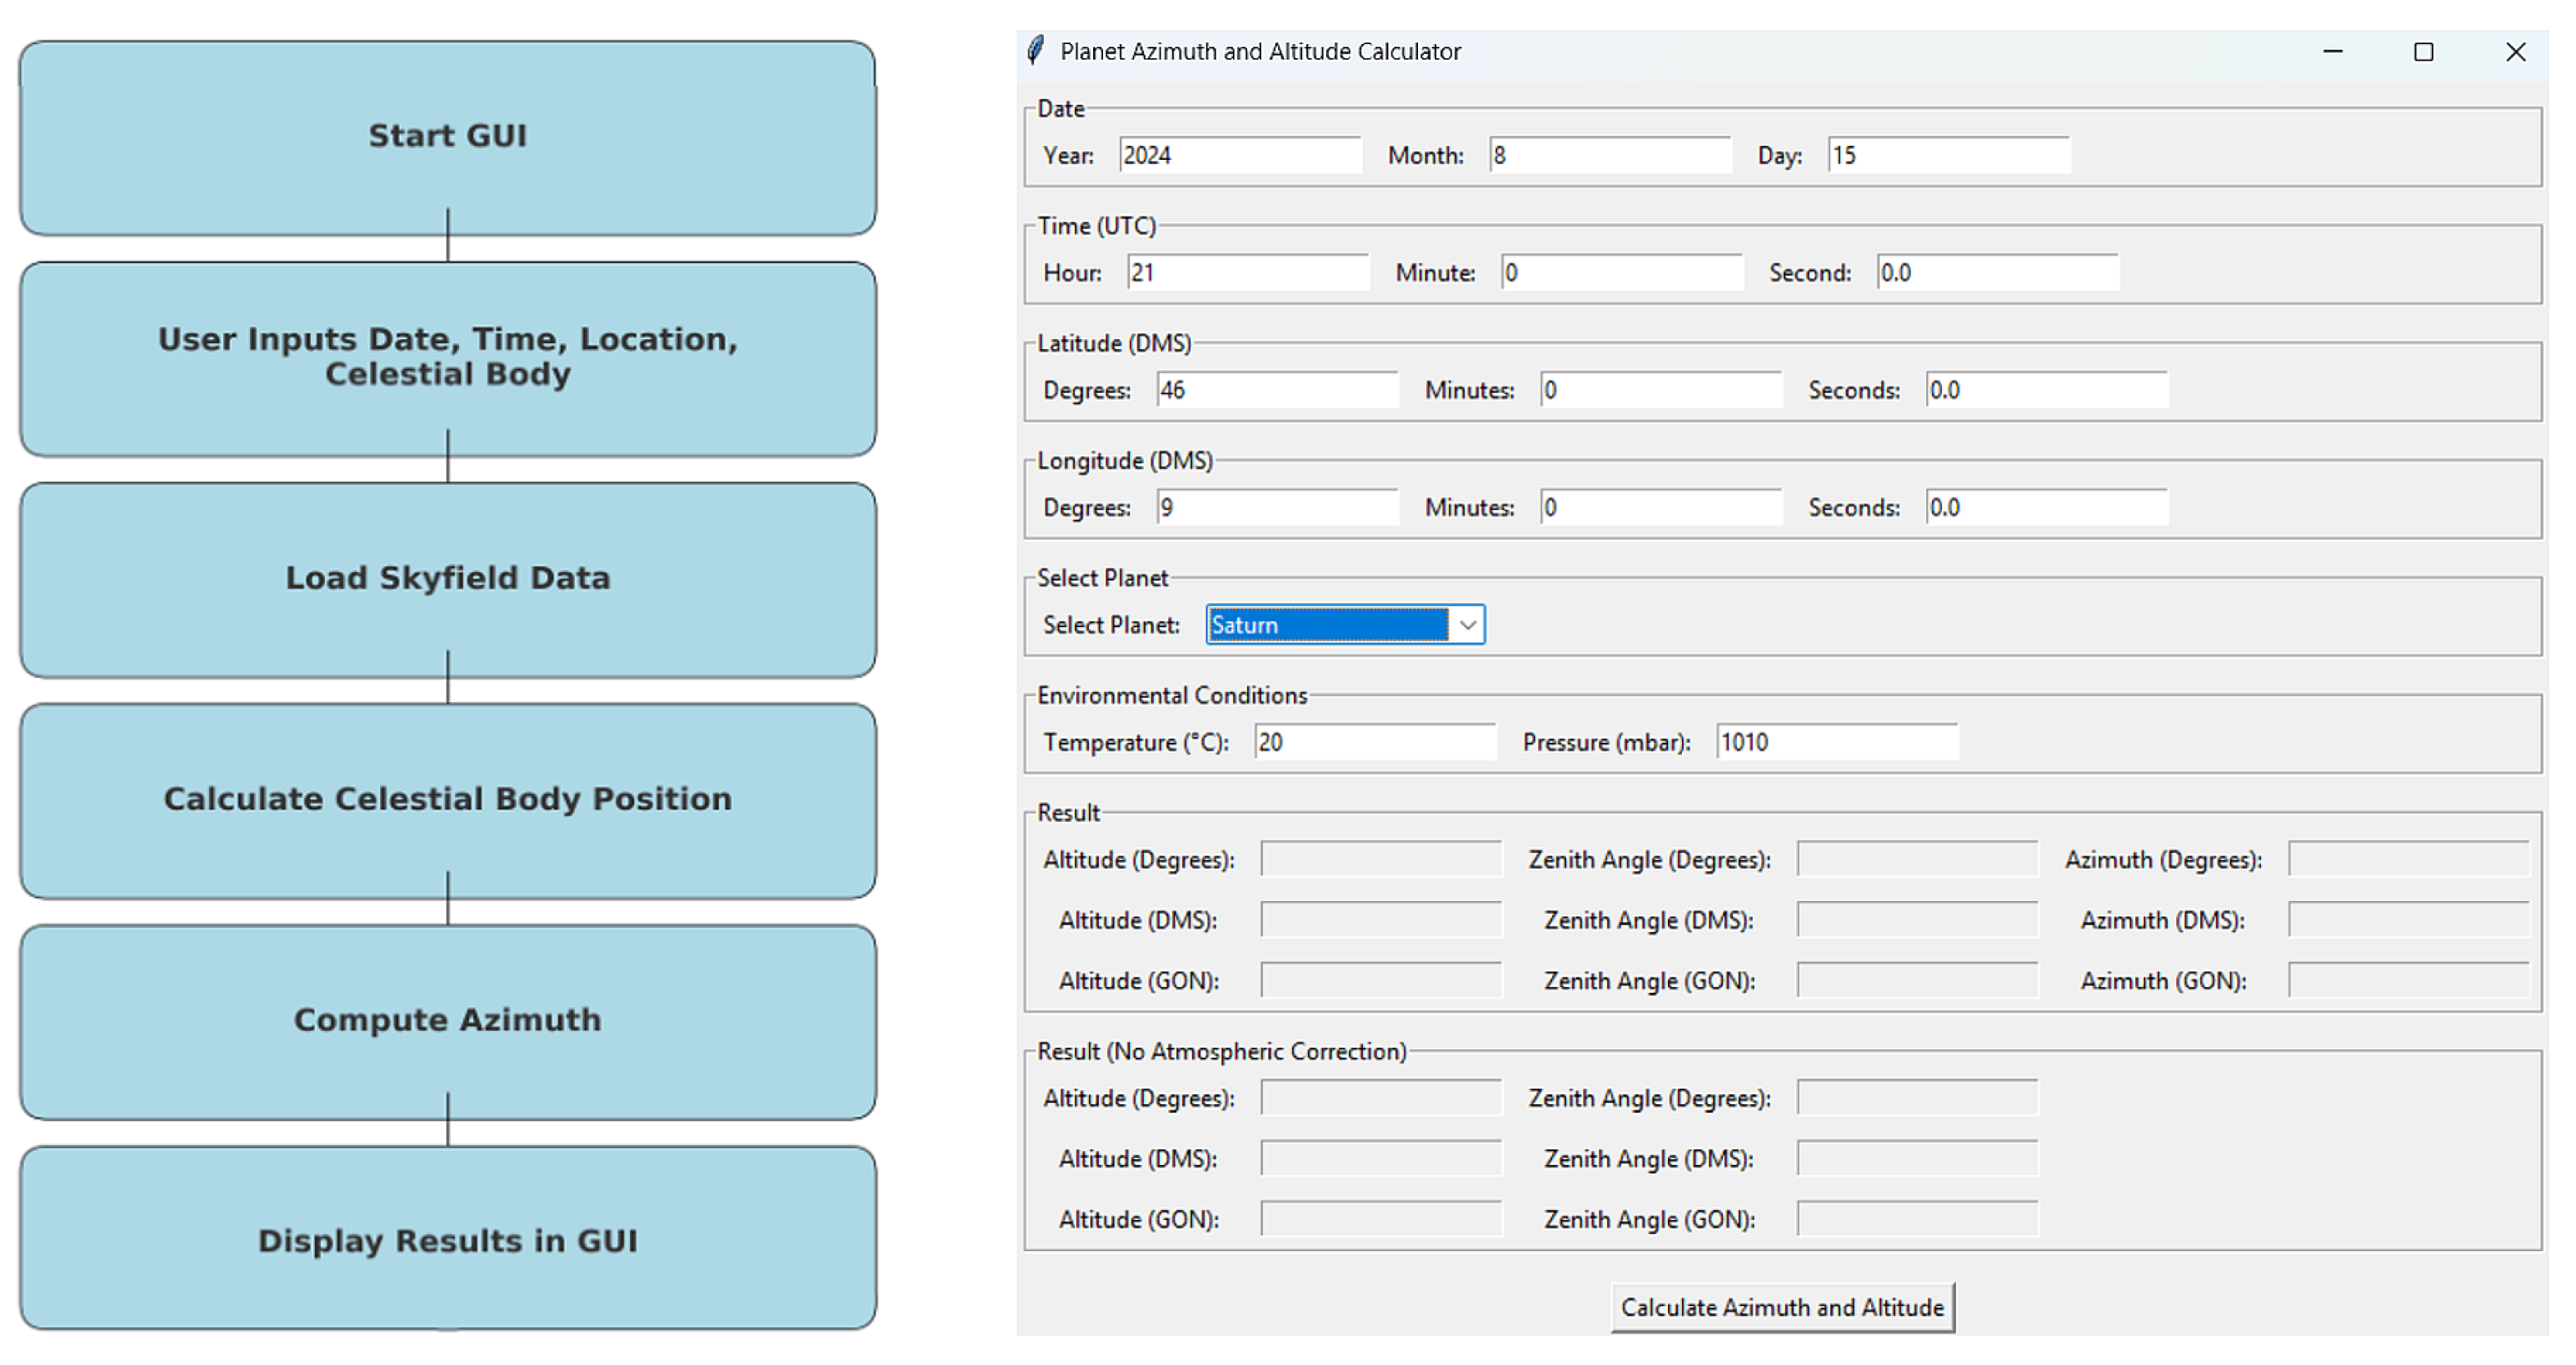Select the Latitude Seconds field
This screenshot has width=2576, height=1365.
coord(2047,390)
